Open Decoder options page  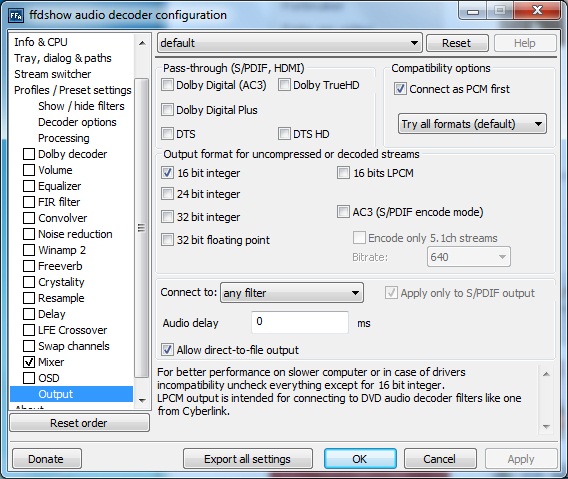tap(77, 122)
